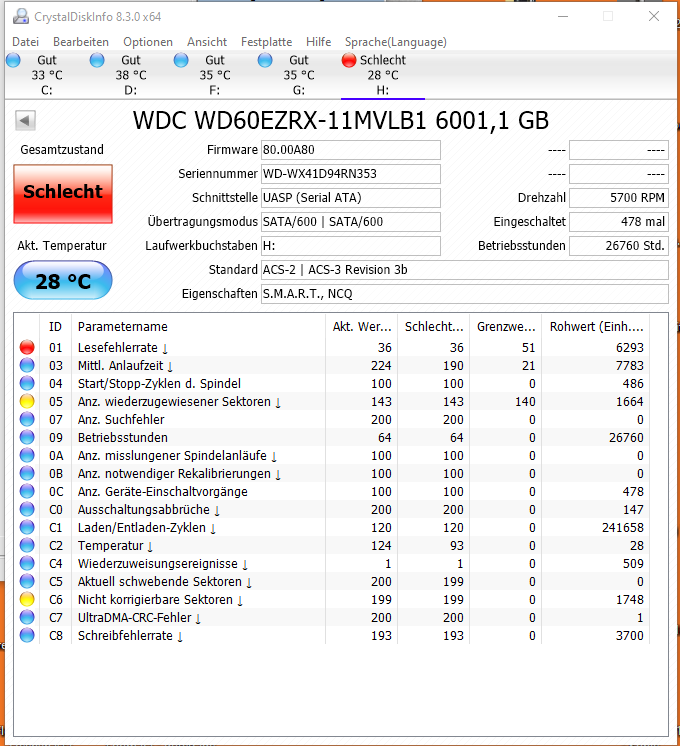This screenshot has width=680, height=746.
Task: Click raw value 241658 in Laden/Entladen row
Action: click(x=622, y=528)
